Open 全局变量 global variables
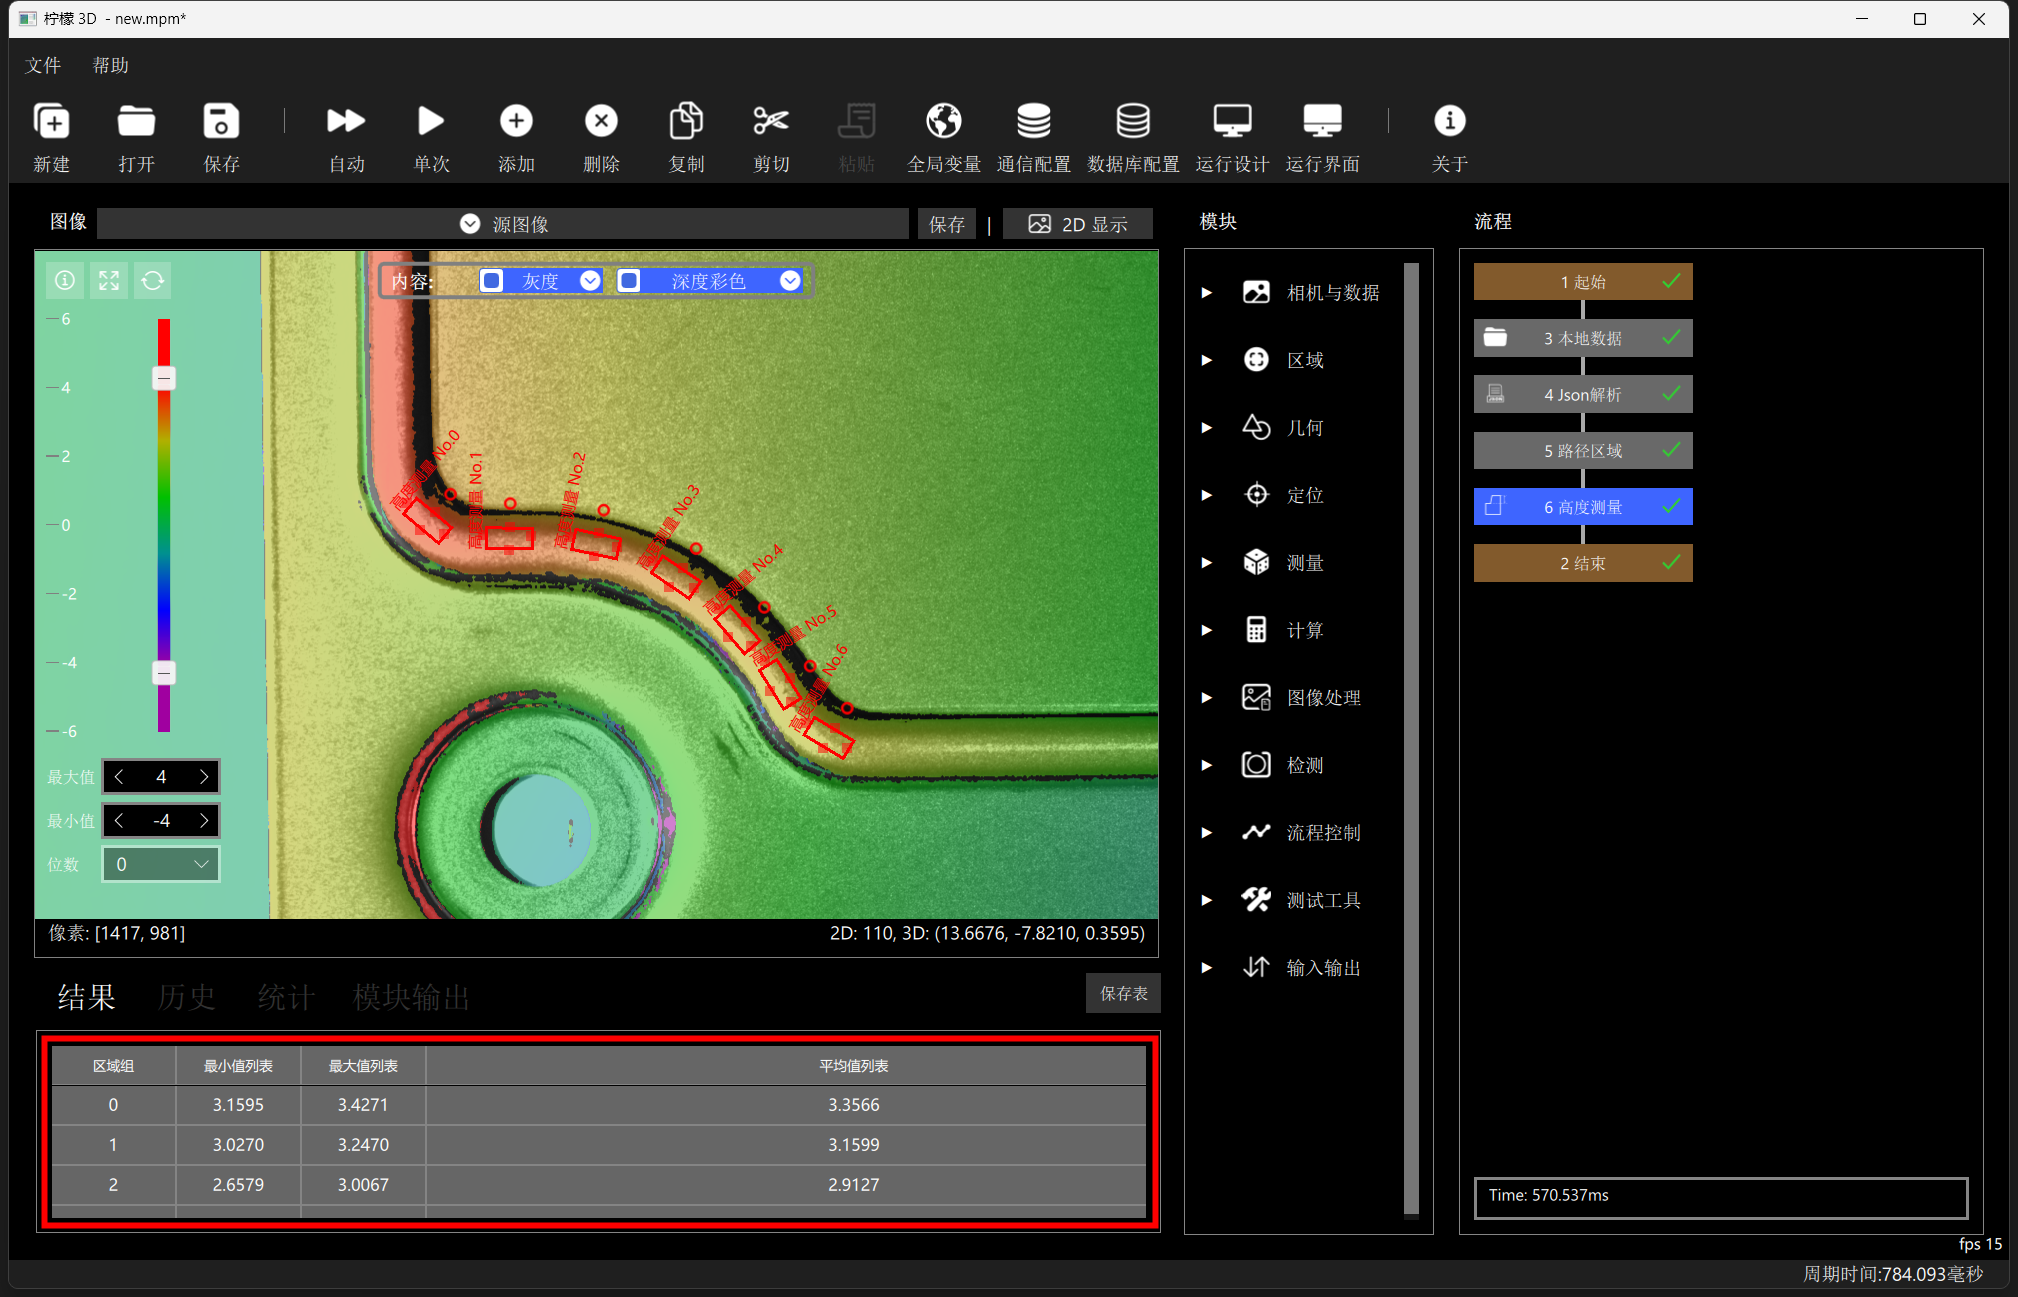This screenshot has height=1297, width=2018. click(x=943, y=121)
